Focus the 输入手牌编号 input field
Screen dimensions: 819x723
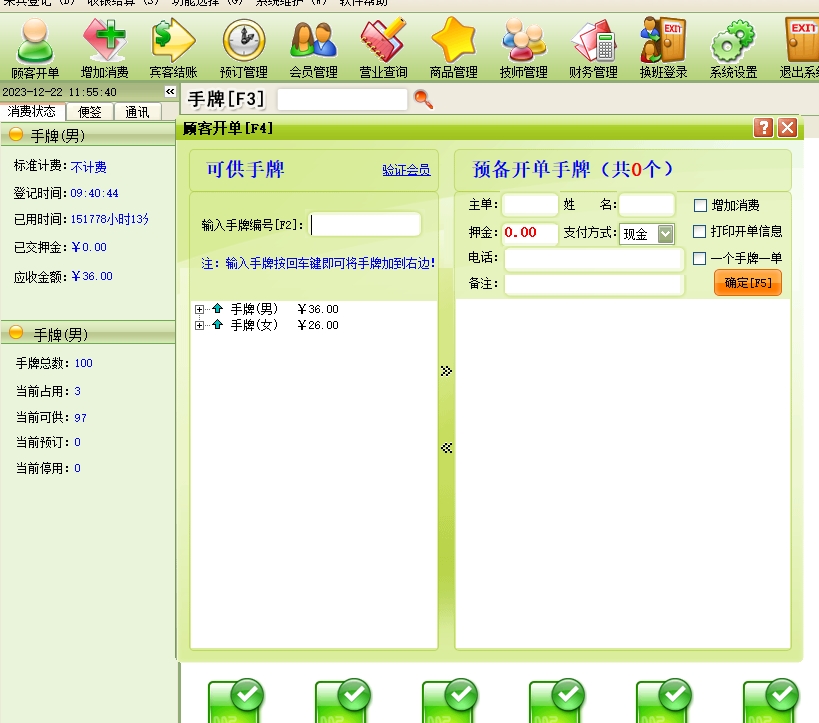point(366,225)
